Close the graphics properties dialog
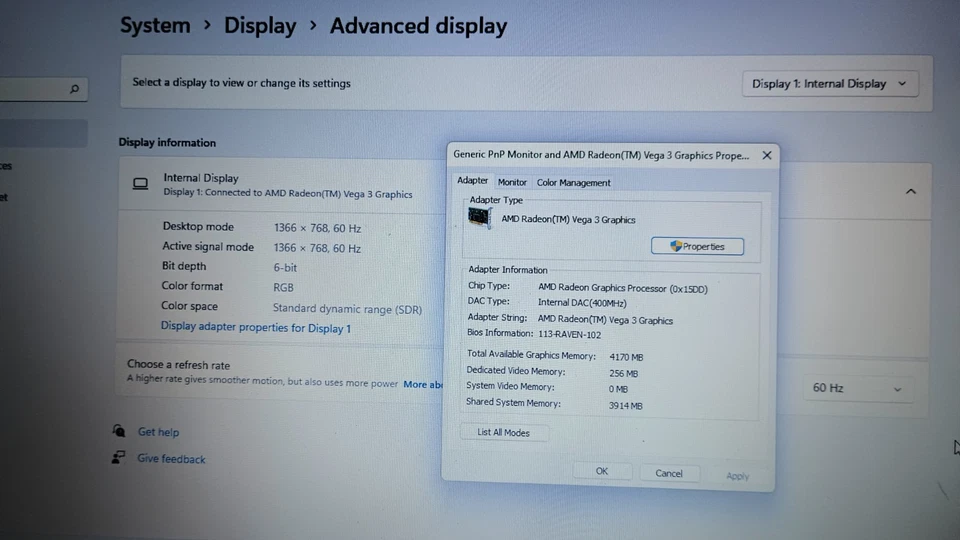The width and height of the screenshot is (960, 540). 767,156
